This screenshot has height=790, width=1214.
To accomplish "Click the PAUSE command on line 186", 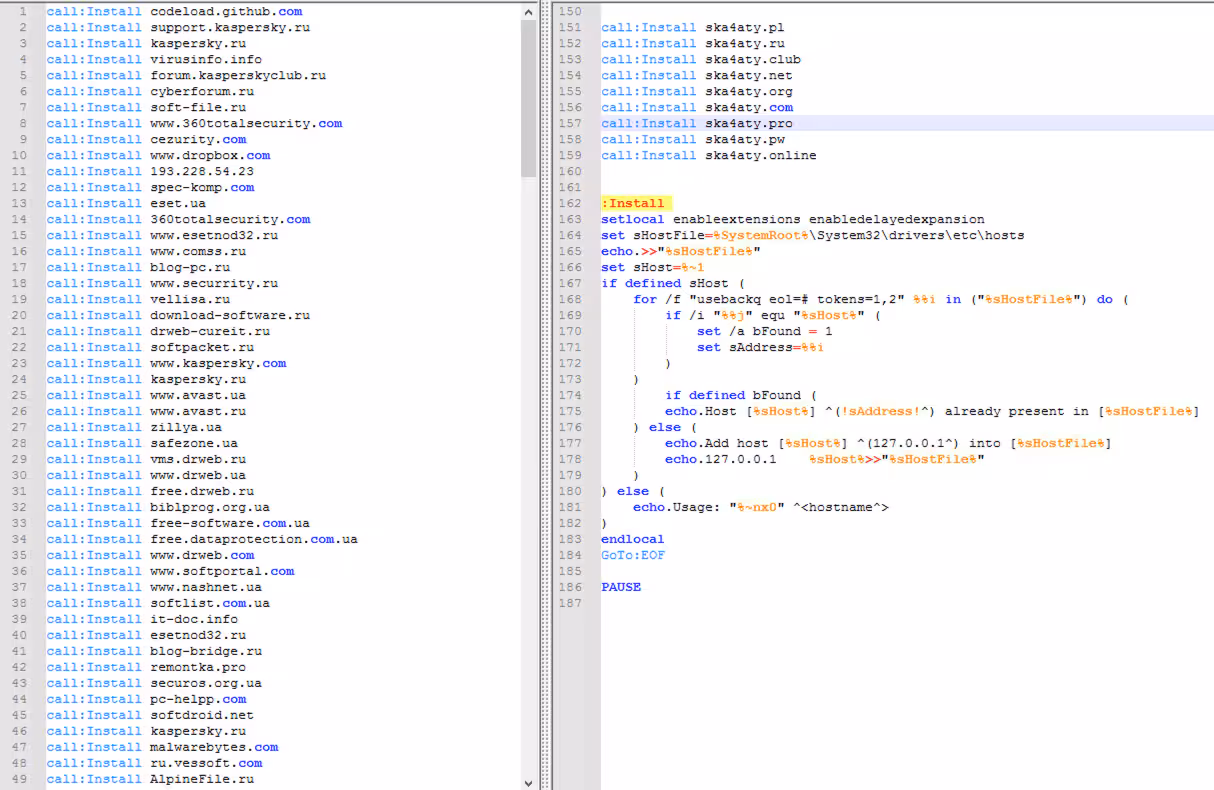I will 621,587.
